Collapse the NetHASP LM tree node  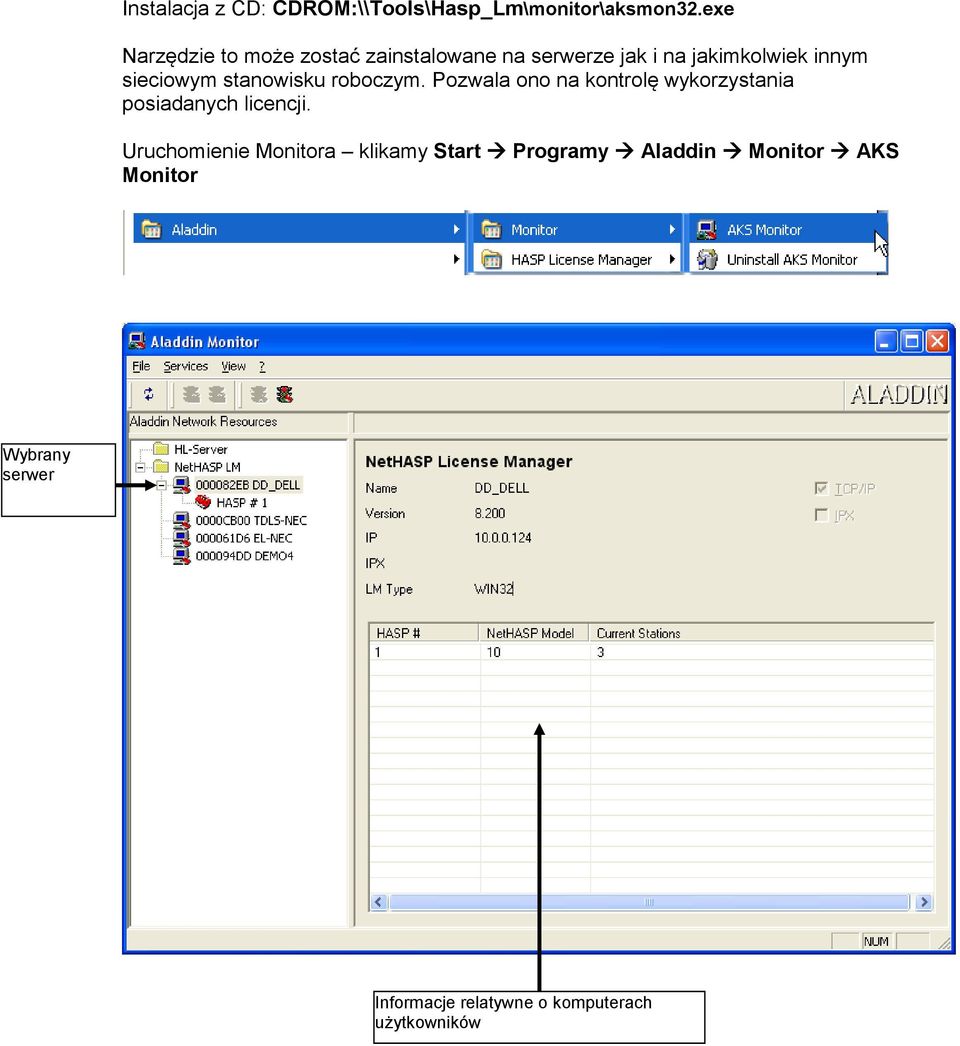point(140,467)
